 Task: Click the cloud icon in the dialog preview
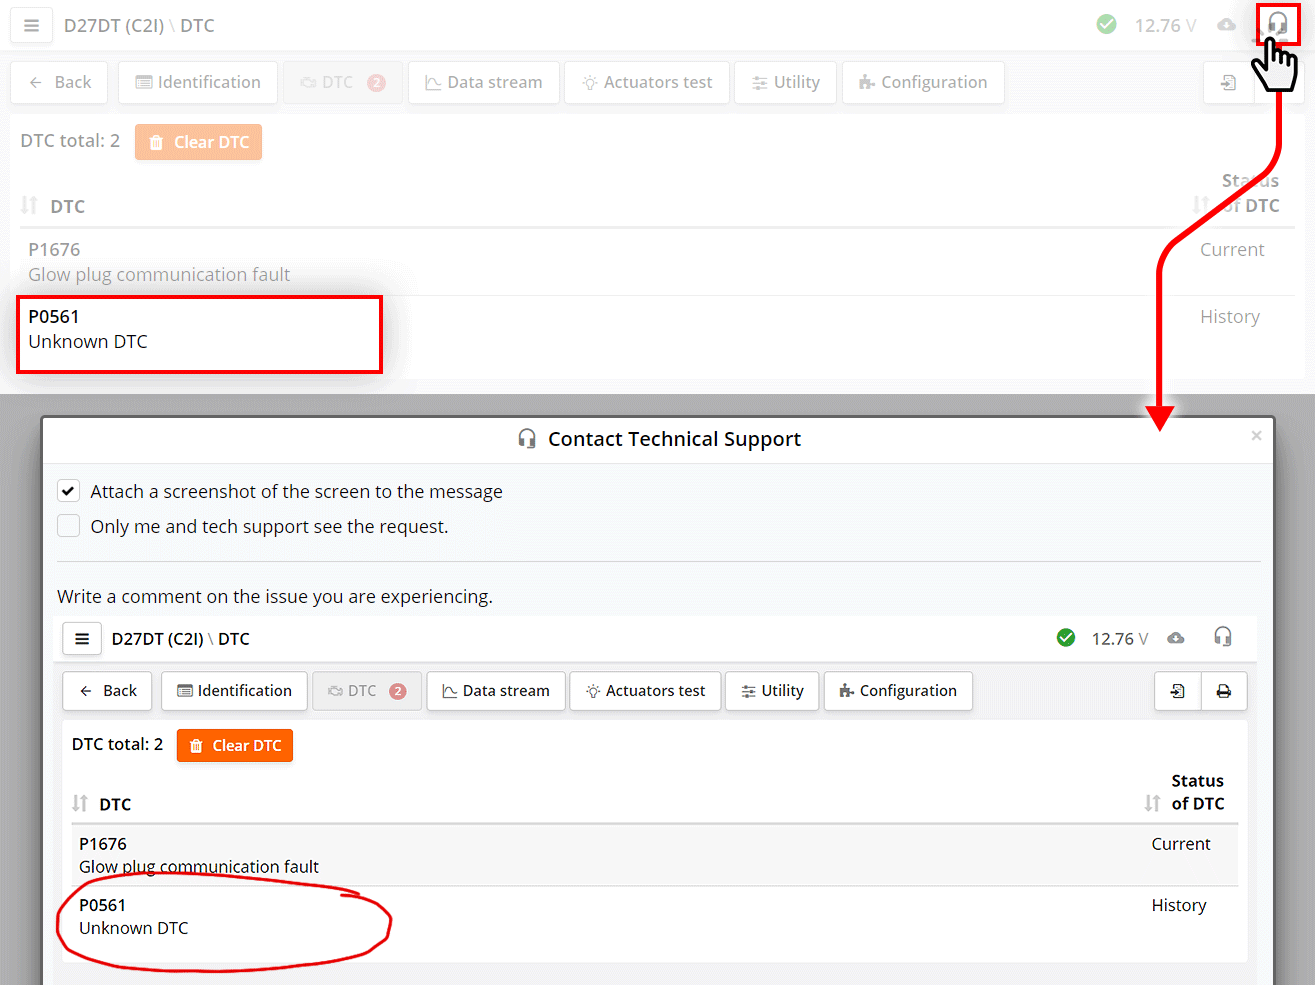1176,638
